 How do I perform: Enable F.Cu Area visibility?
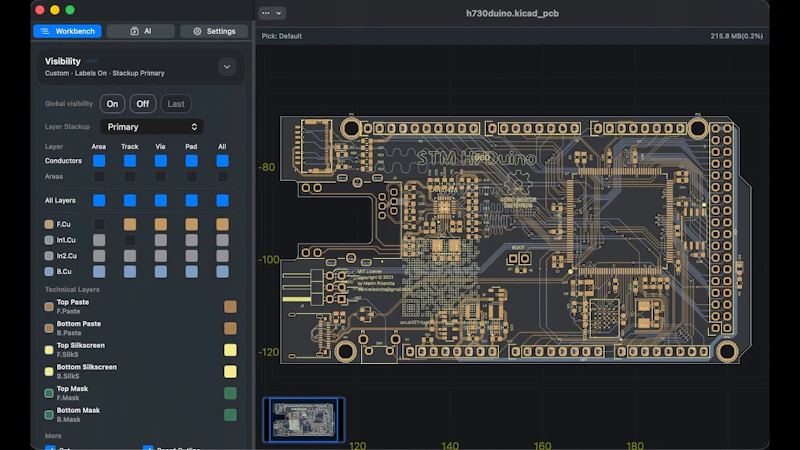(x=99, y=224)
